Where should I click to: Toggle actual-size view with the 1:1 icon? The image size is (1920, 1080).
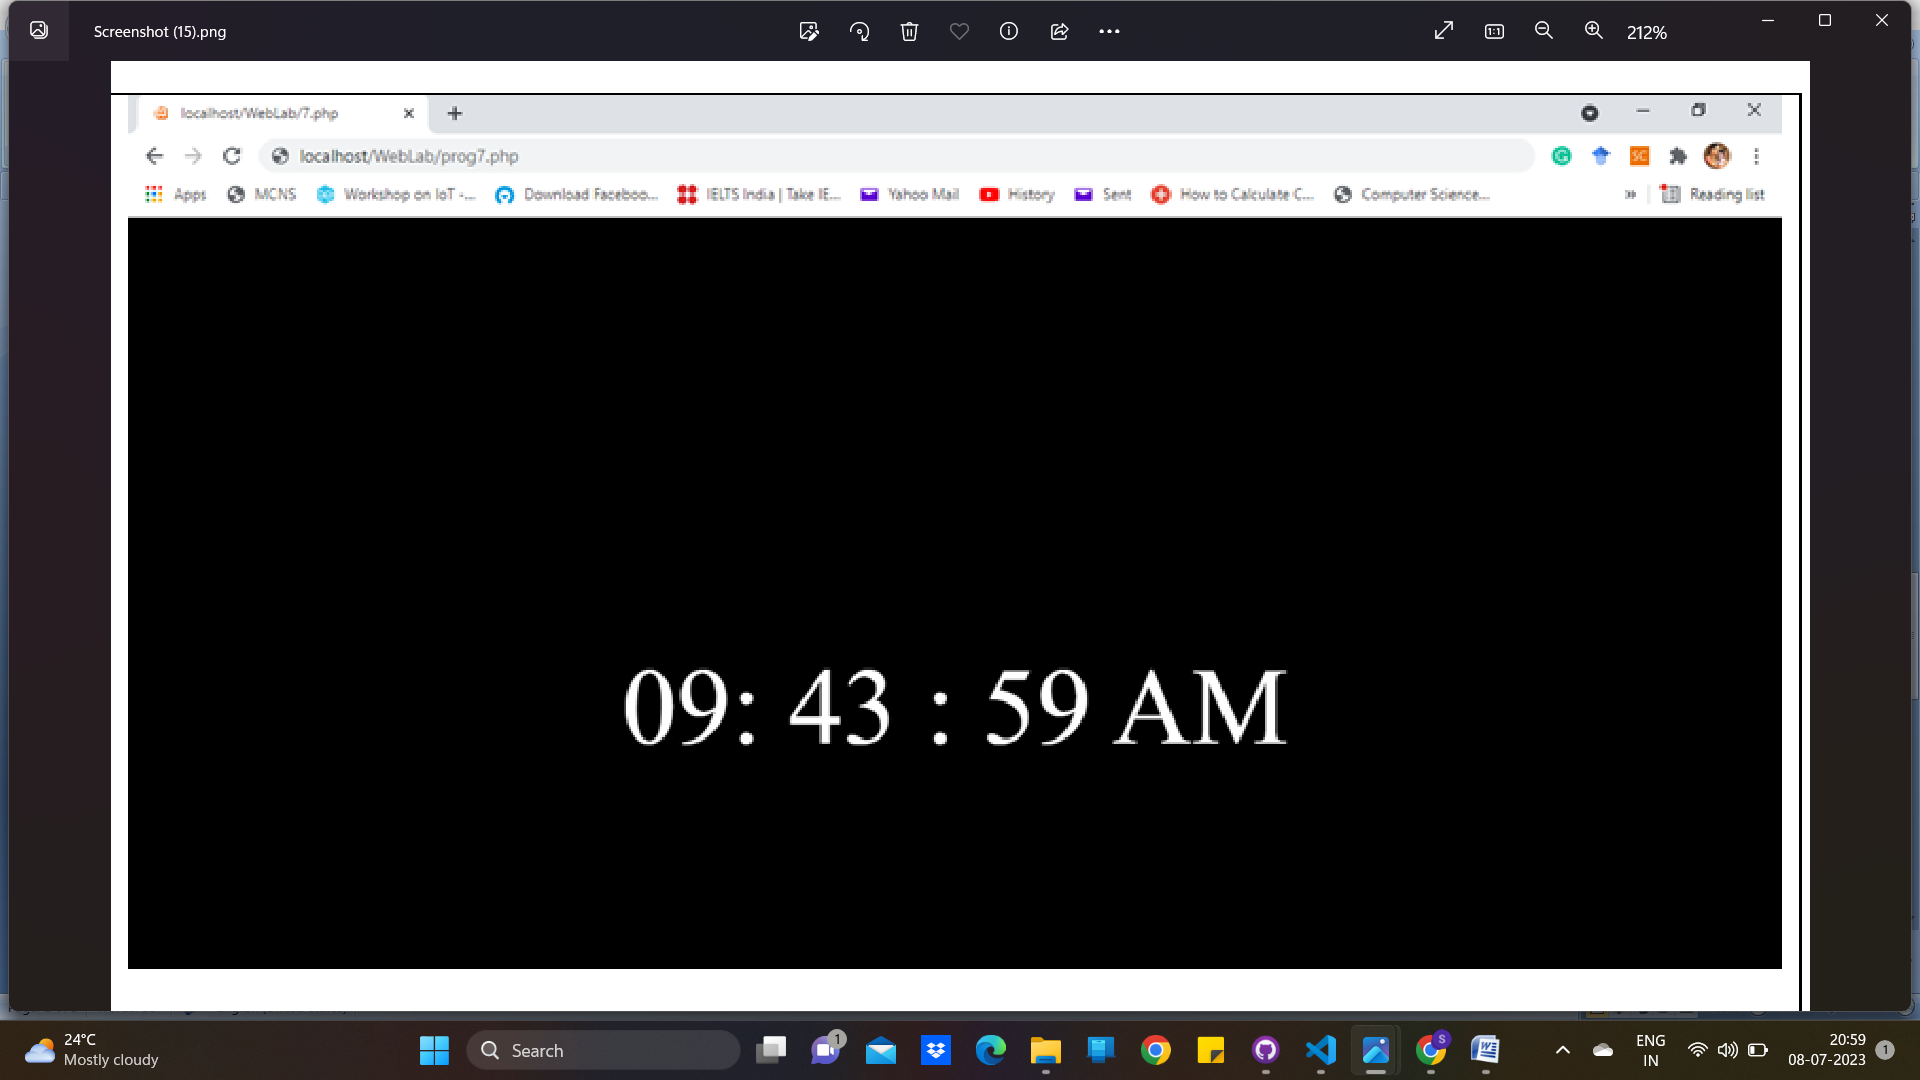tap(1493, 31)
